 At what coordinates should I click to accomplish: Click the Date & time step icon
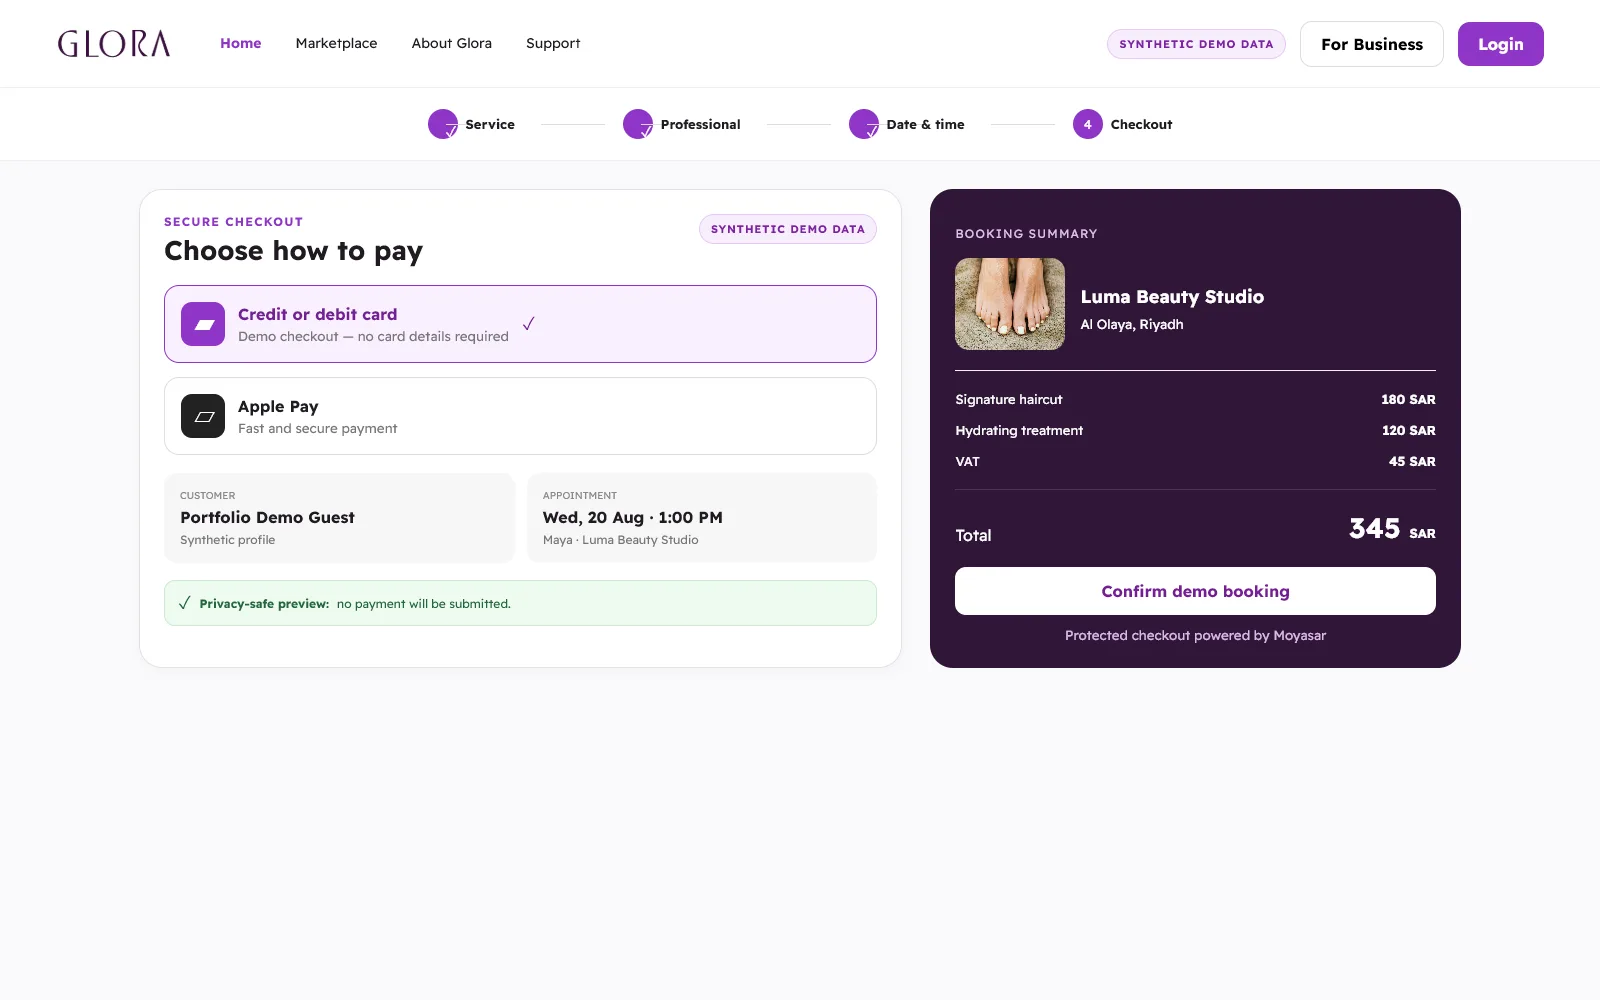(x=864, y=124)
